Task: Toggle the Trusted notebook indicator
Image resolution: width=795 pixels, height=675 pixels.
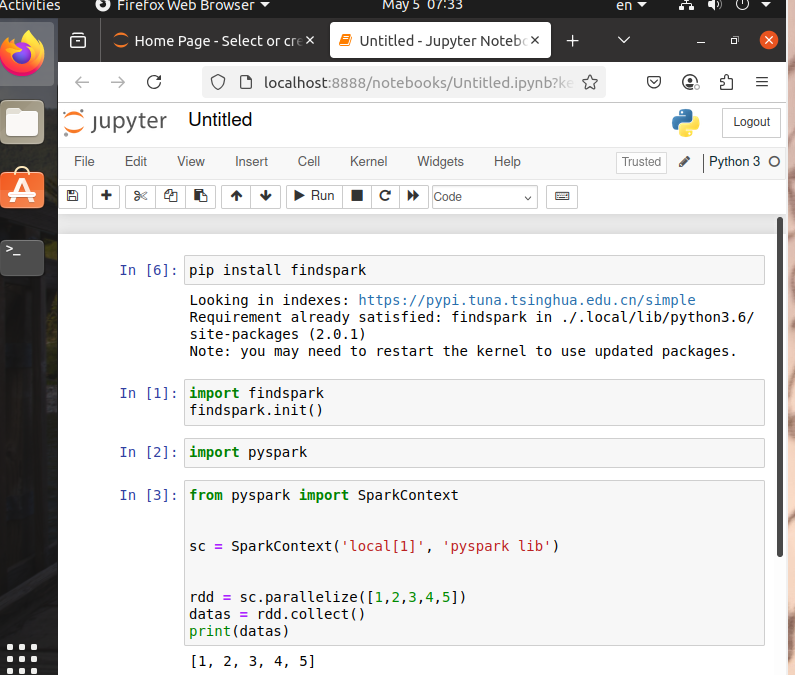Action: click(x=641, y=162)
